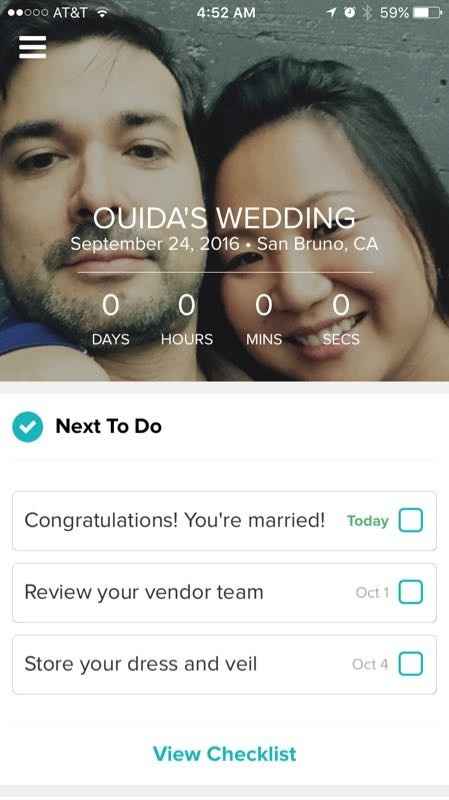Tap the Next To Do heading

tap(109, 426)
